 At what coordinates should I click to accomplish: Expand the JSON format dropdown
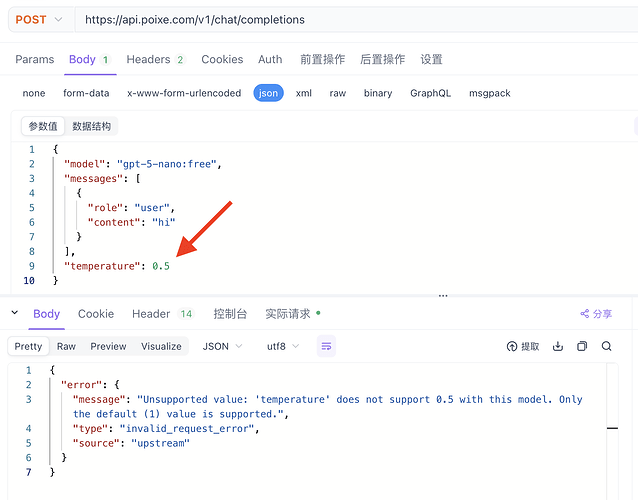221,346
